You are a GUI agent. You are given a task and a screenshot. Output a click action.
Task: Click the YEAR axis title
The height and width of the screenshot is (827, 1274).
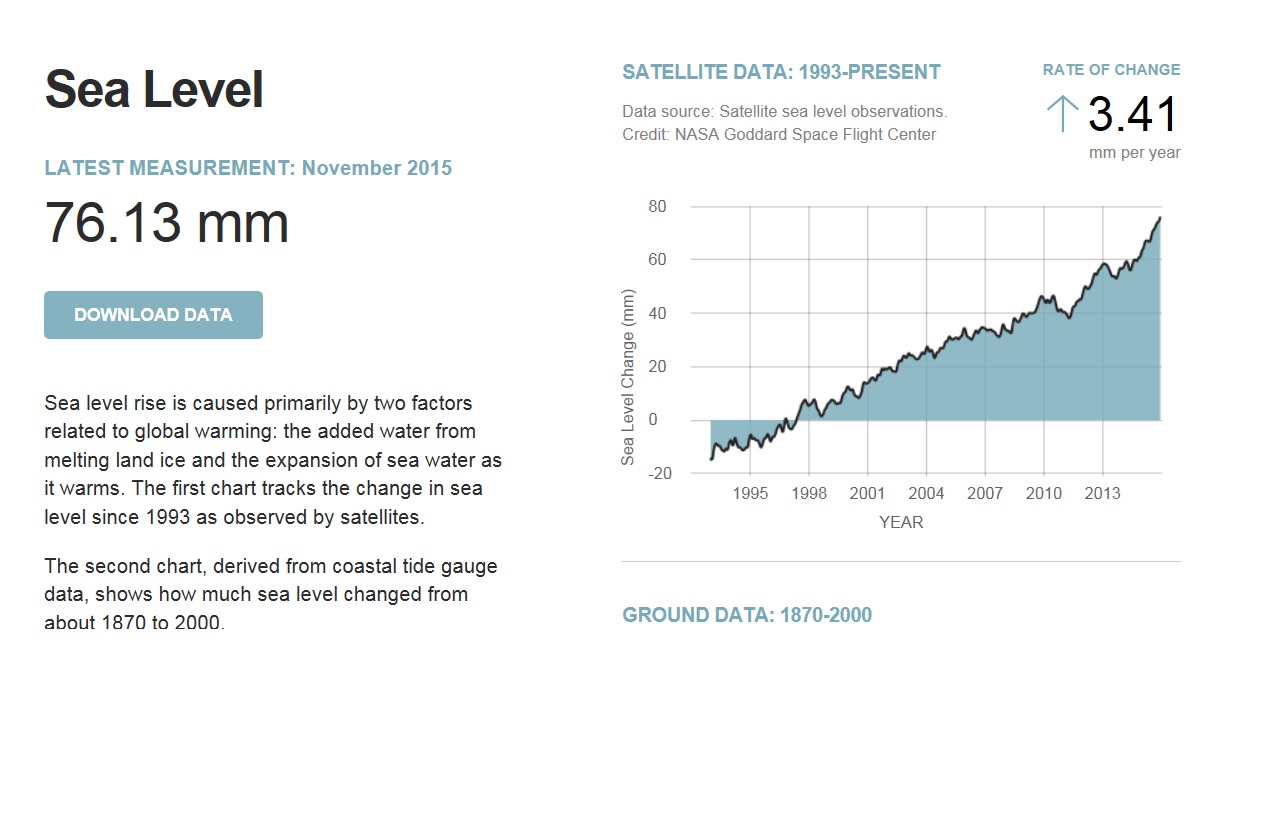tap(901, 522)
